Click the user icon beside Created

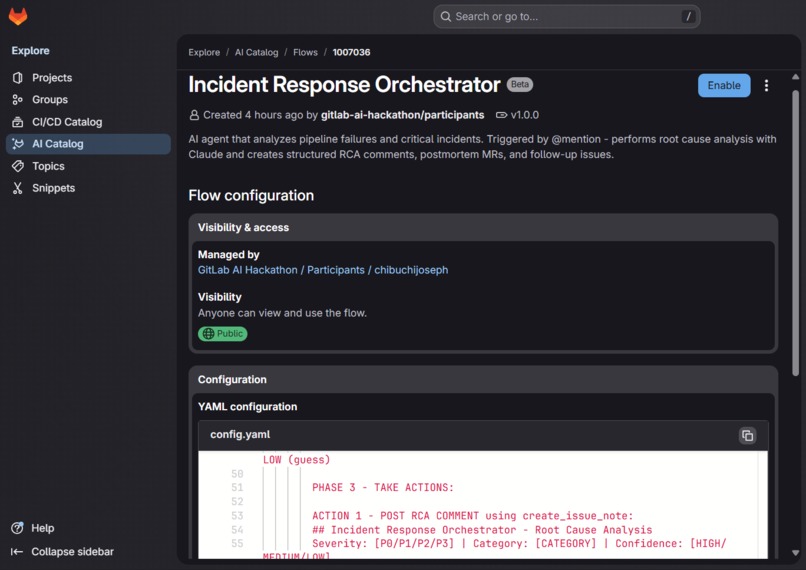pyautogui.click(x=194, y=115)
